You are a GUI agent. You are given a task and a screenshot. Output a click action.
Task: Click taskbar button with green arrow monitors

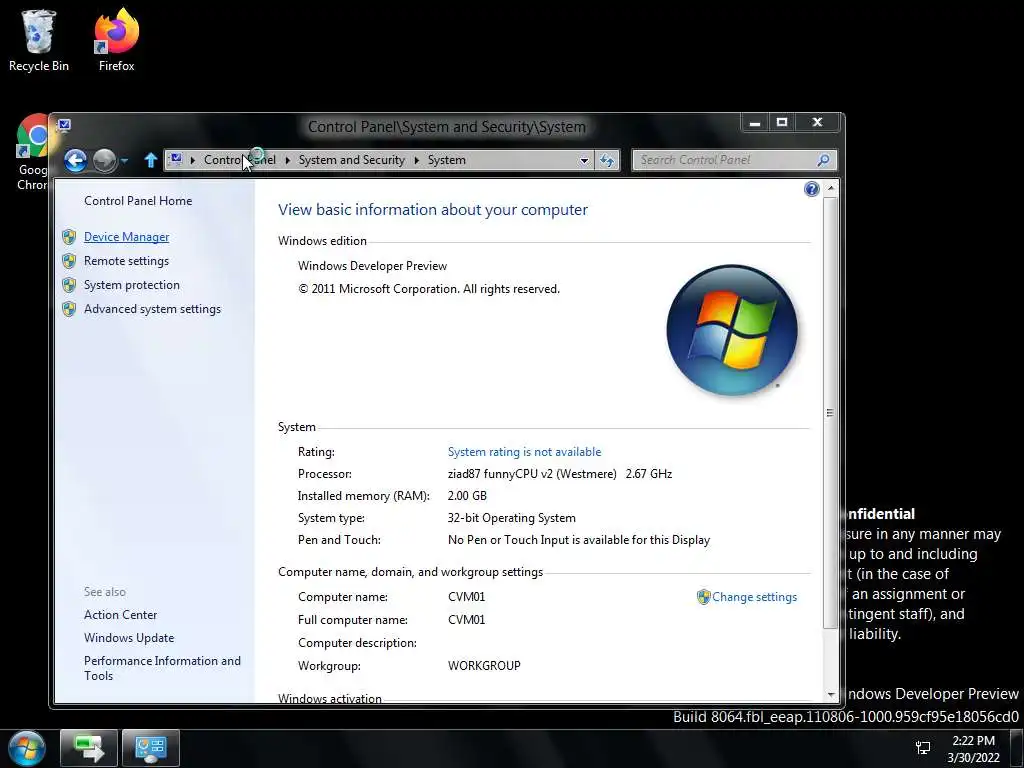(x=89, y=748)
